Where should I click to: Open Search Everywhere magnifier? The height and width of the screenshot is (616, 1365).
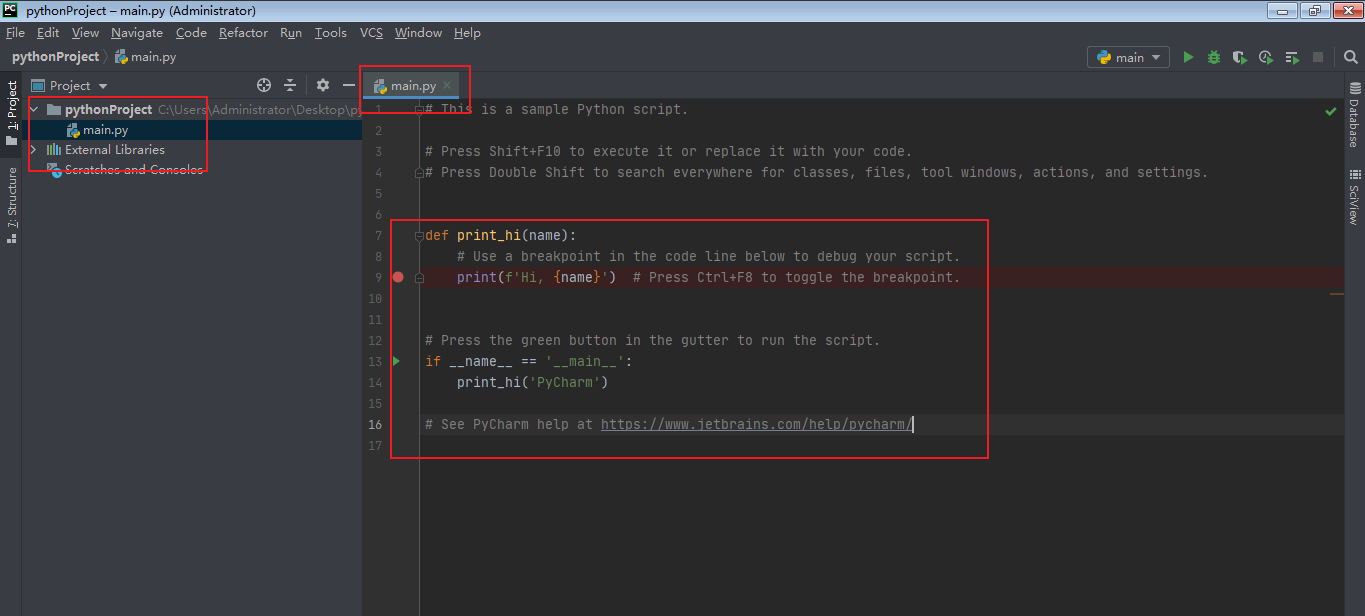[1350, 57]
